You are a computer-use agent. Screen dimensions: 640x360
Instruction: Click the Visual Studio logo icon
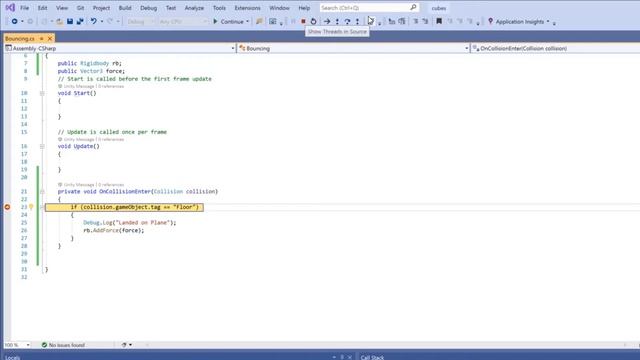pyautogui.click(x=10, y=8)
